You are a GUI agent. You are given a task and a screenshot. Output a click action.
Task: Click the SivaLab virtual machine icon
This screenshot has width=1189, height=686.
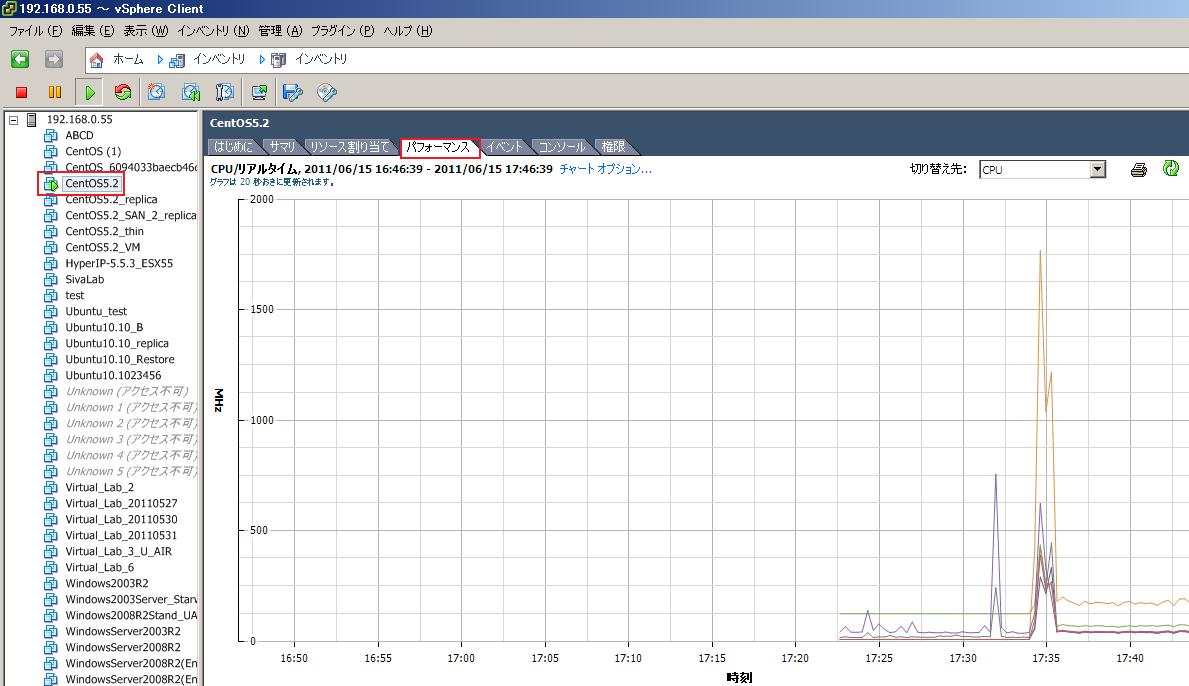coord(51,280)
